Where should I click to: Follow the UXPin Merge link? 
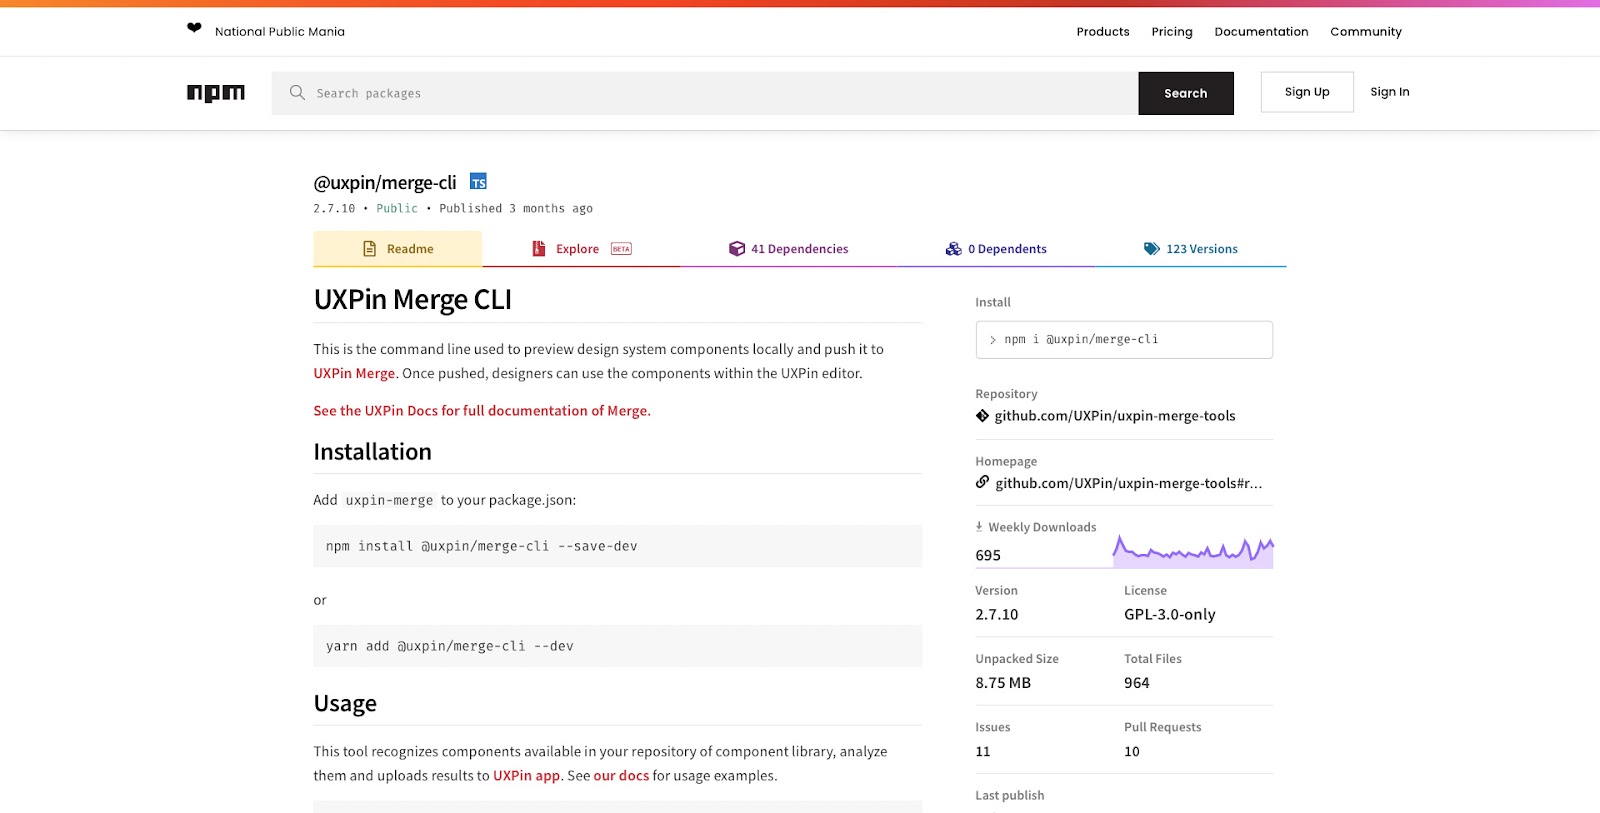(x=355, y=373)
